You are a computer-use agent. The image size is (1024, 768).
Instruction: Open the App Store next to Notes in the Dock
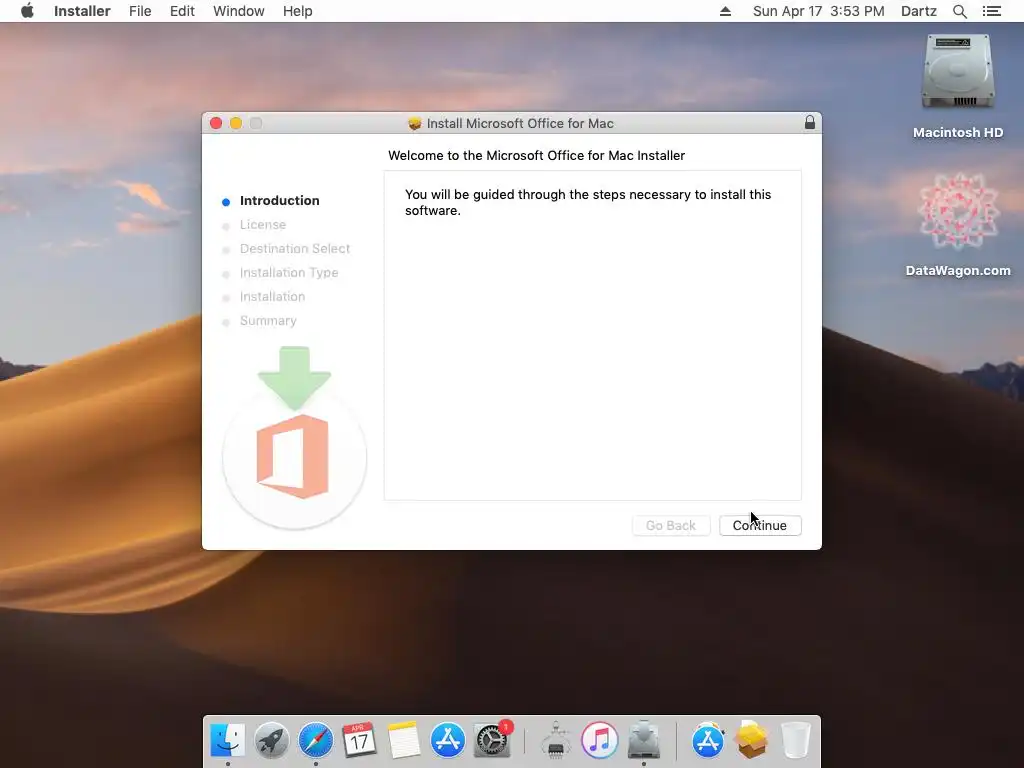pyautogui.click(x=447, y=740)
